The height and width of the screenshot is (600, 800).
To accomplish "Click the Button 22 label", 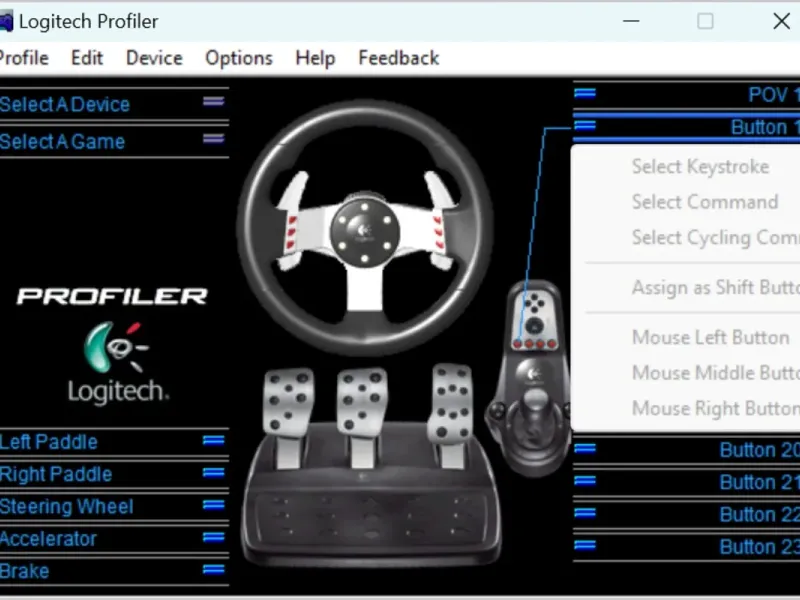I will [759, 514].
